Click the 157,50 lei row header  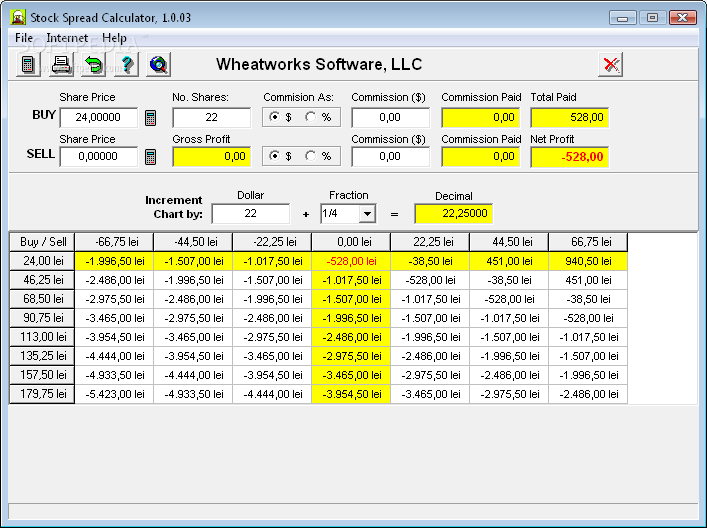click(42, 375)
